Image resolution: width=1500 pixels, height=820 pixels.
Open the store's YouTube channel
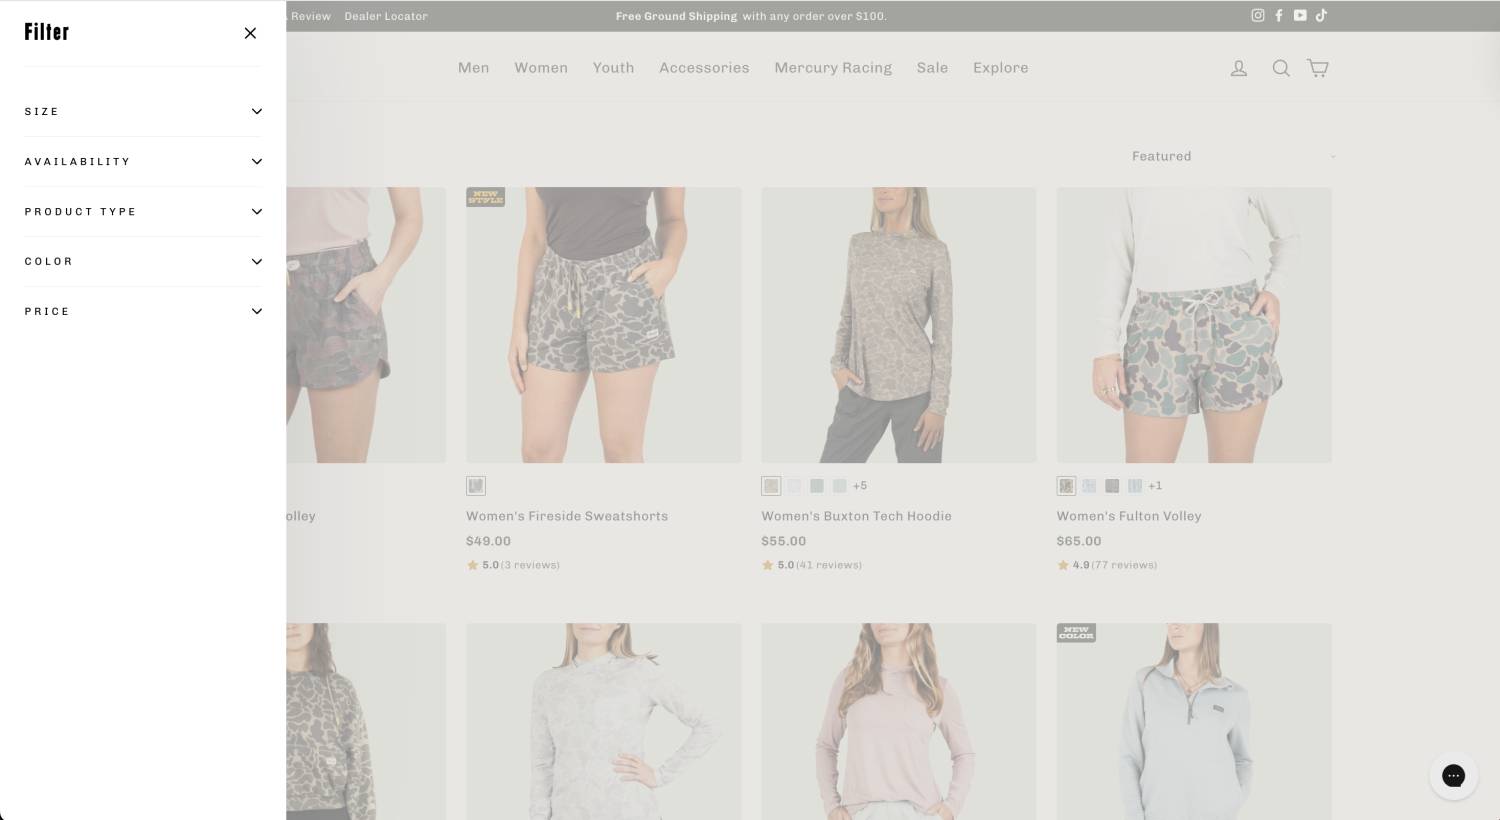[1300, 15]
